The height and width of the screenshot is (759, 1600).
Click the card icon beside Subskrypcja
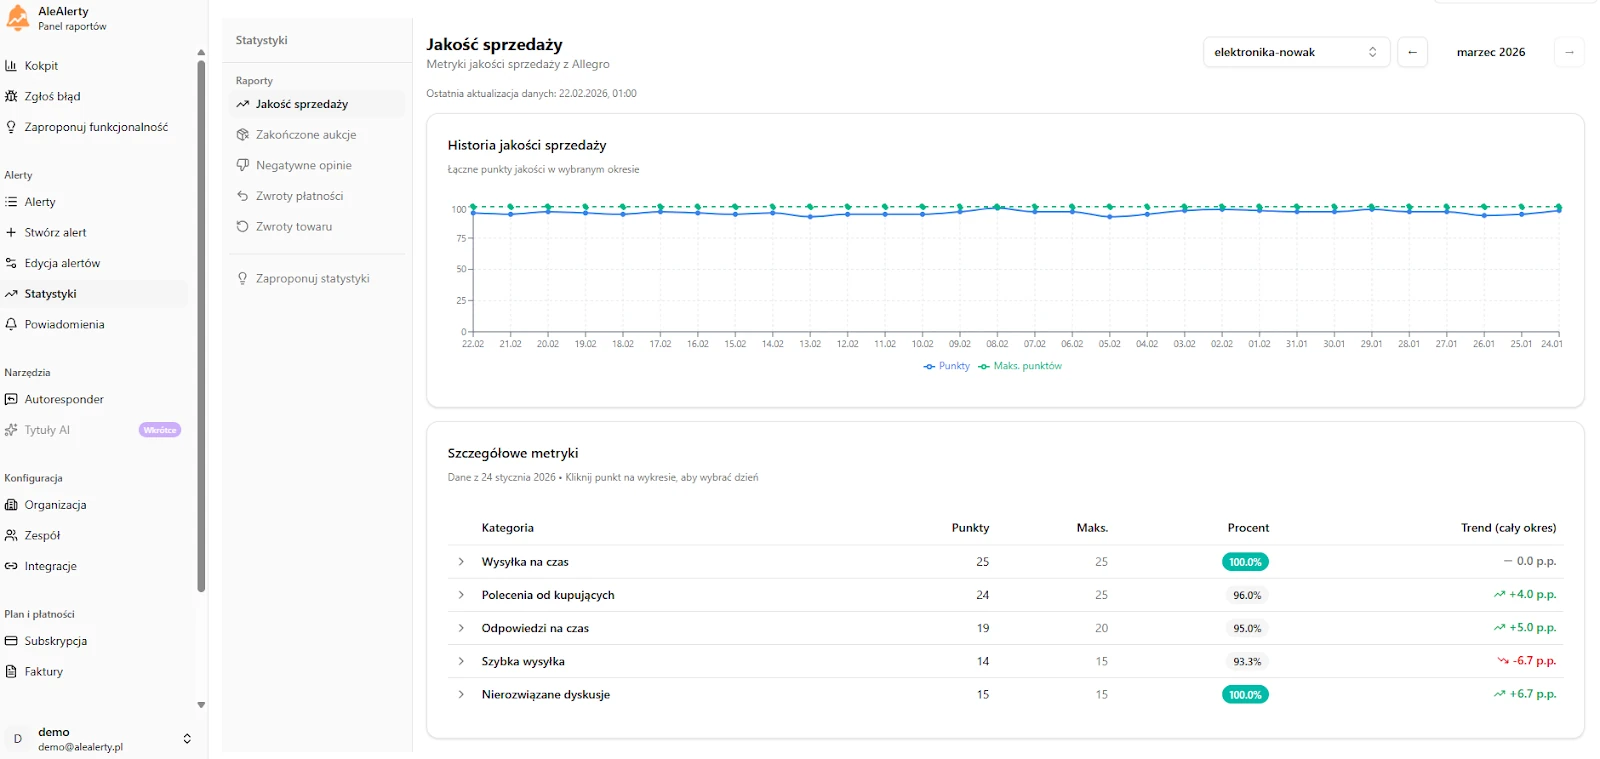click(11, 641)
